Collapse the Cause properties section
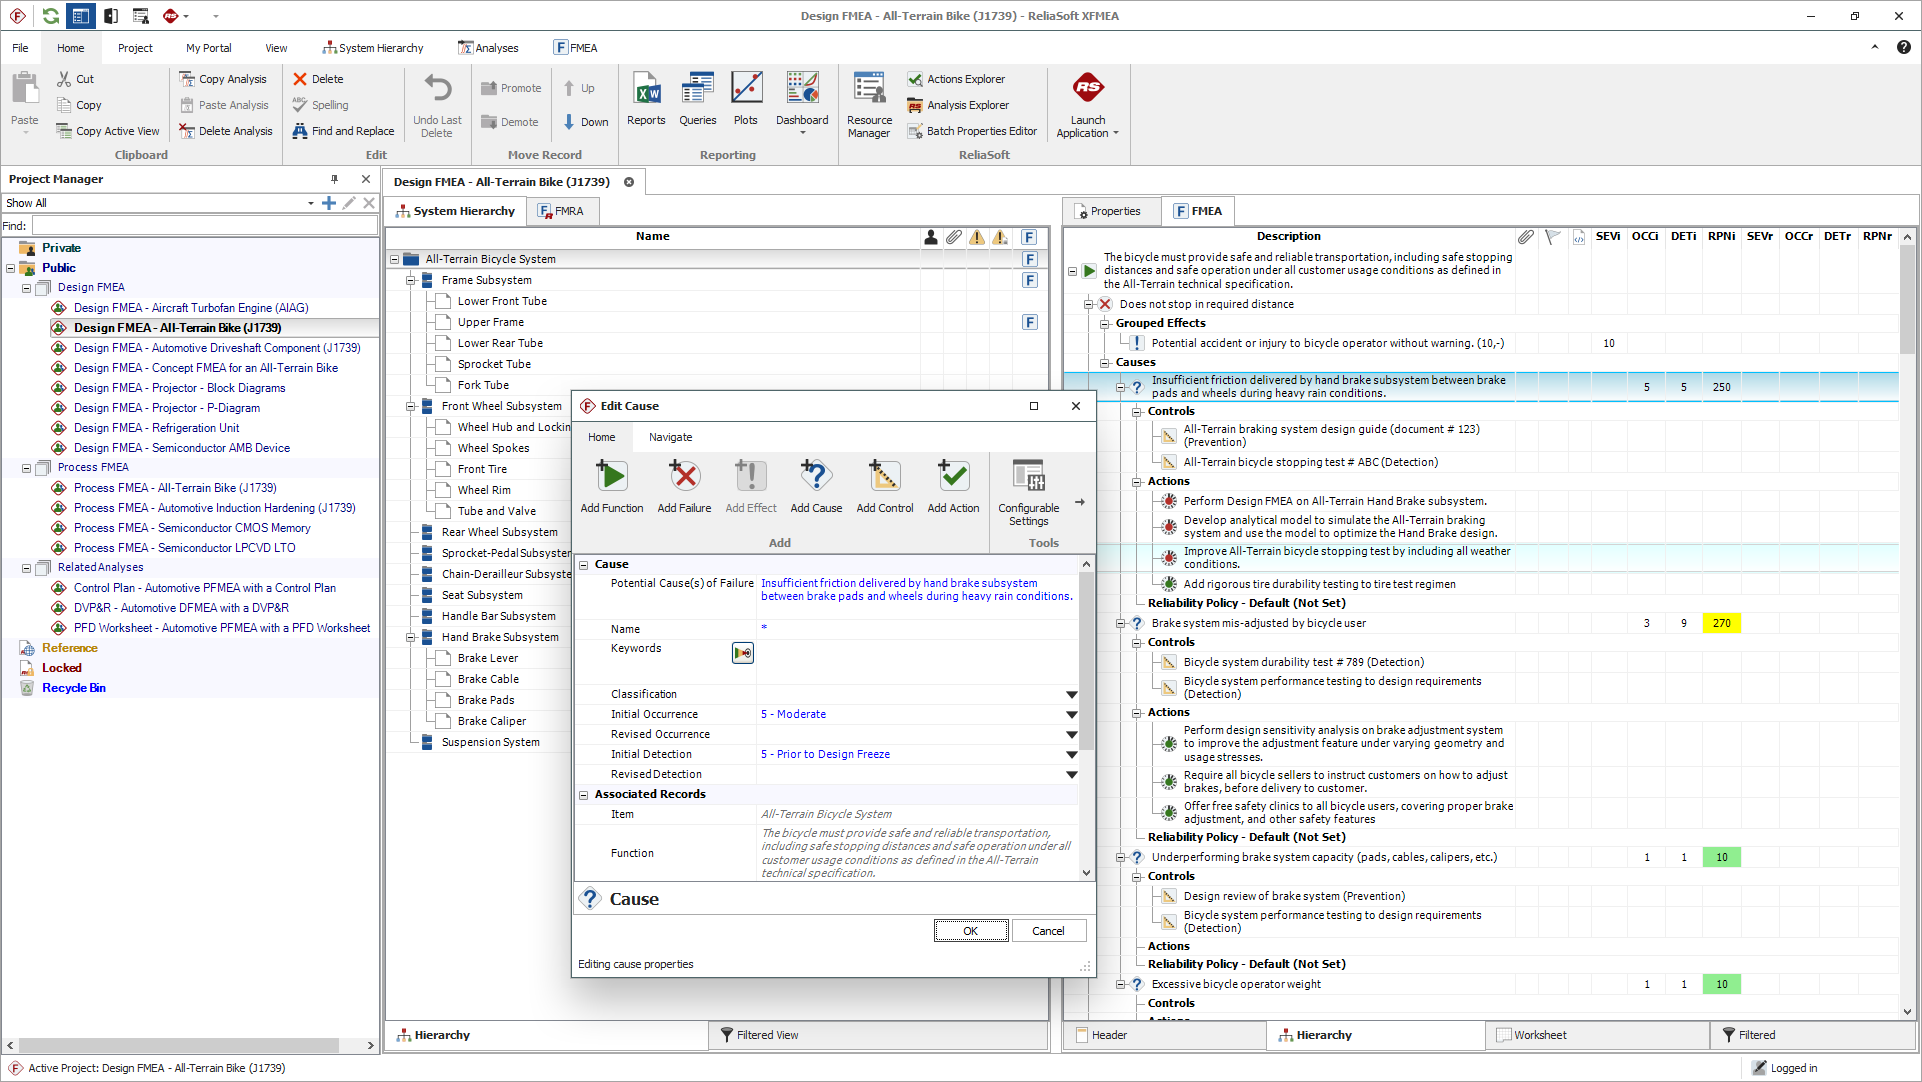The image size is (1922, 1082). pos(584,565)
